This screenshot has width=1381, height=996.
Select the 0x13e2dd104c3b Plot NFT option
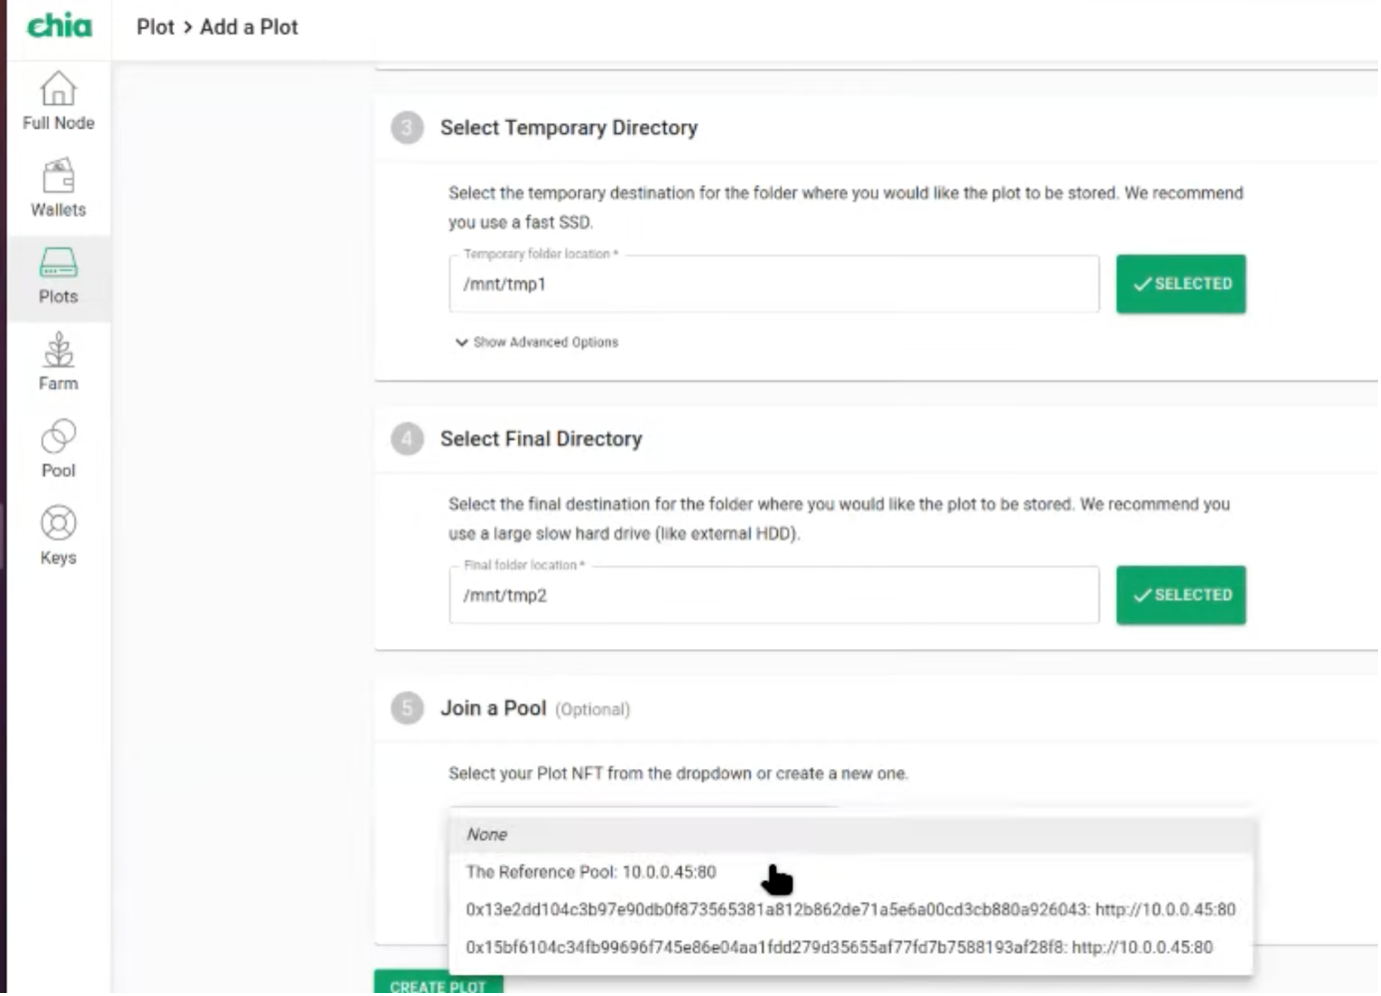click(x=850, y=910)
